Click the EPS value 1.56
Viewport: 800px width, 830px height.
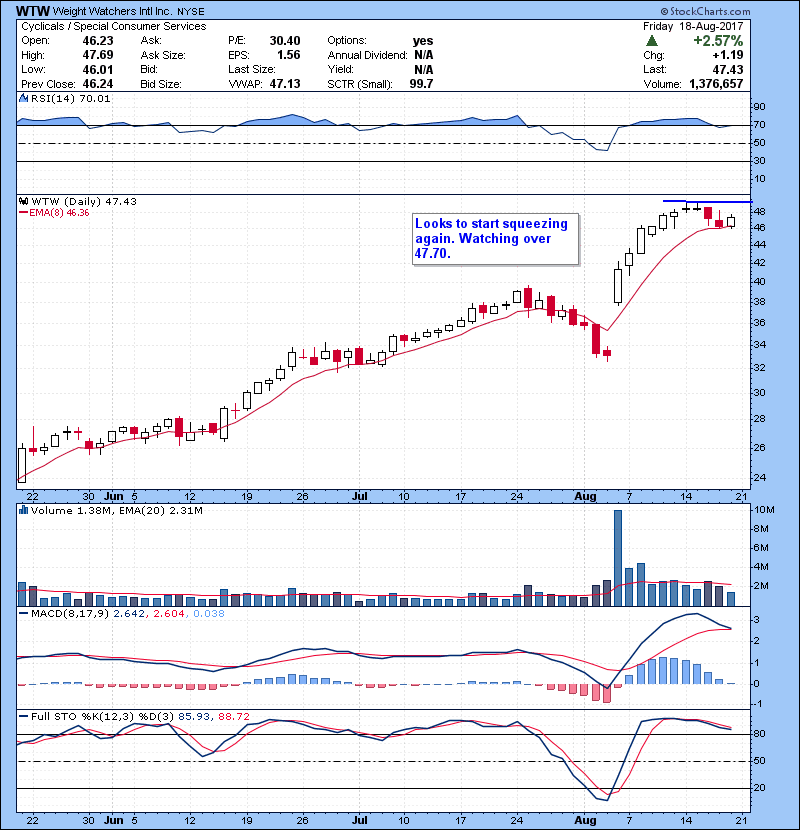click(289, 55)
